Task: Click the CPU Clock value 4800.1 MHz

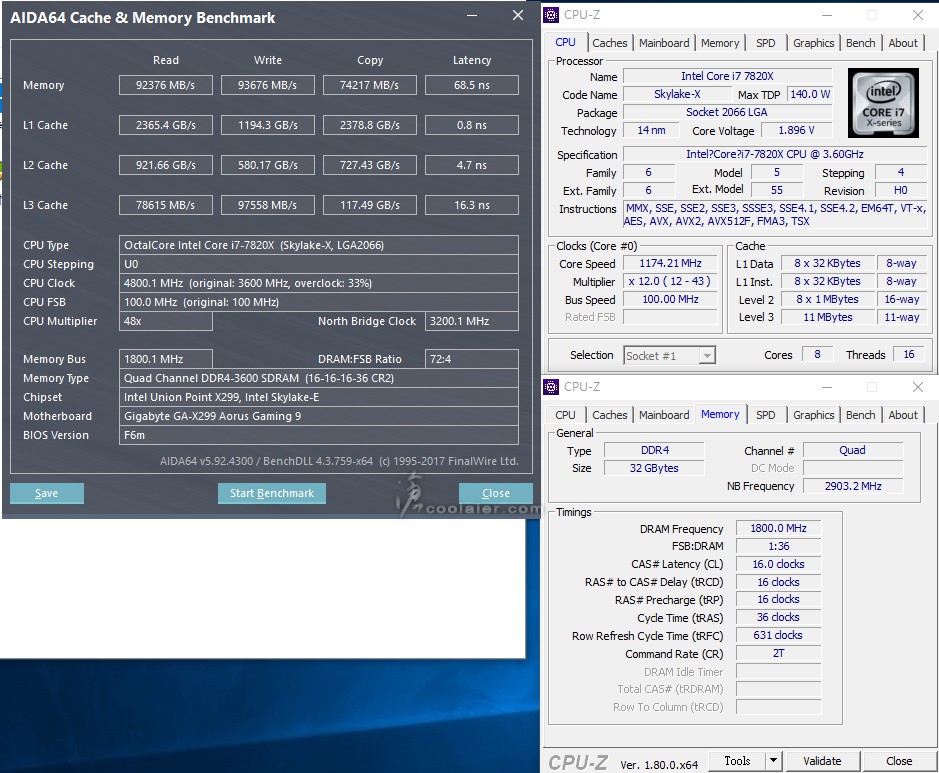Action: click(x=319, y=283)
